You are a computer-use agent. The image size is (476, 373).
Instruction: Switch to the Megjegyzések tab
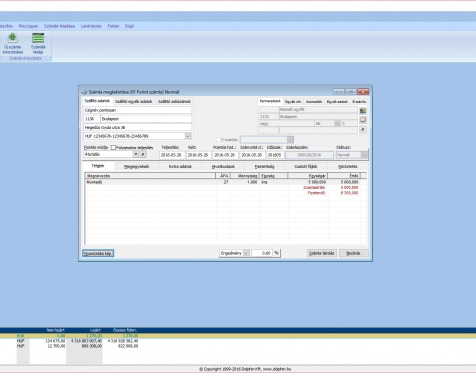tap(136, 167)
